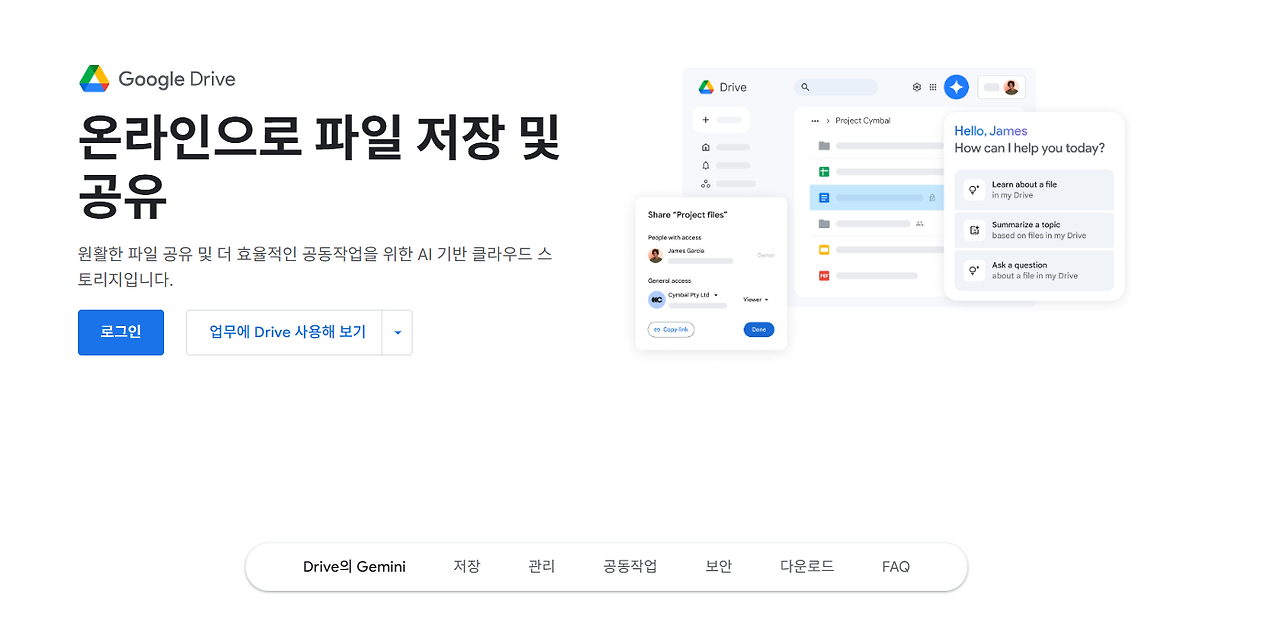Choose the Summarize a topic suggestion card
This screenshot has width=1280, height=634.
click(1034, 230)
